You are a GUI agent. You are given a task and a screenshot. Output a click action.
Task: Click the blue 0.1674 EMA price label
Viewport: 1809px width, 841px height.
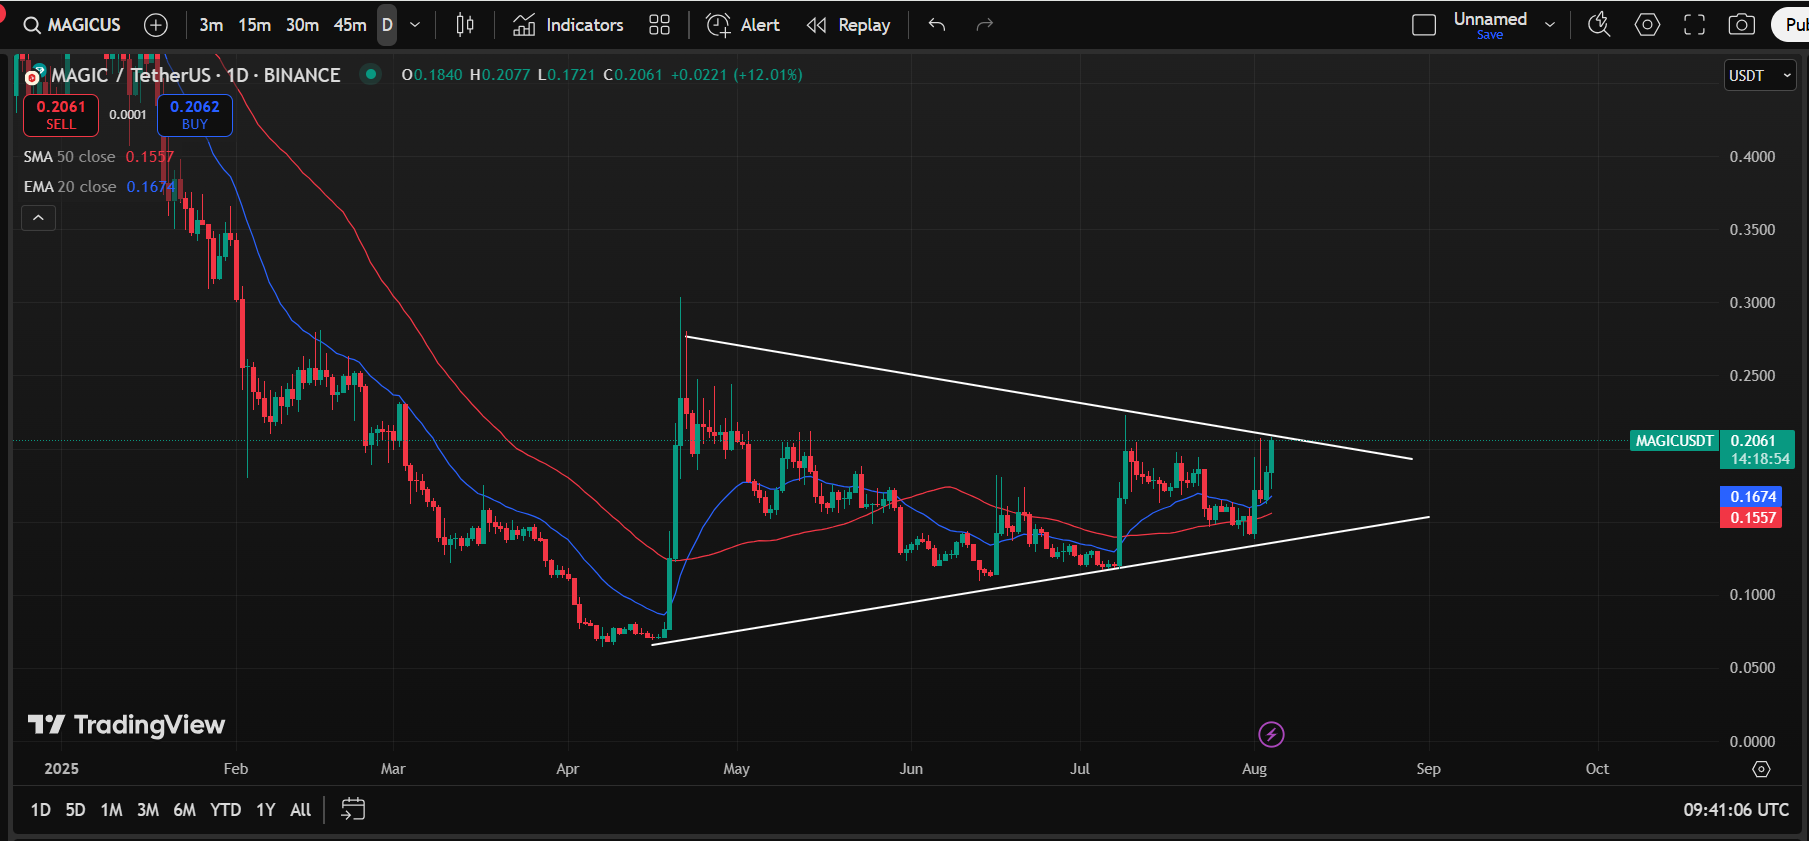(x=1751, y=497)
